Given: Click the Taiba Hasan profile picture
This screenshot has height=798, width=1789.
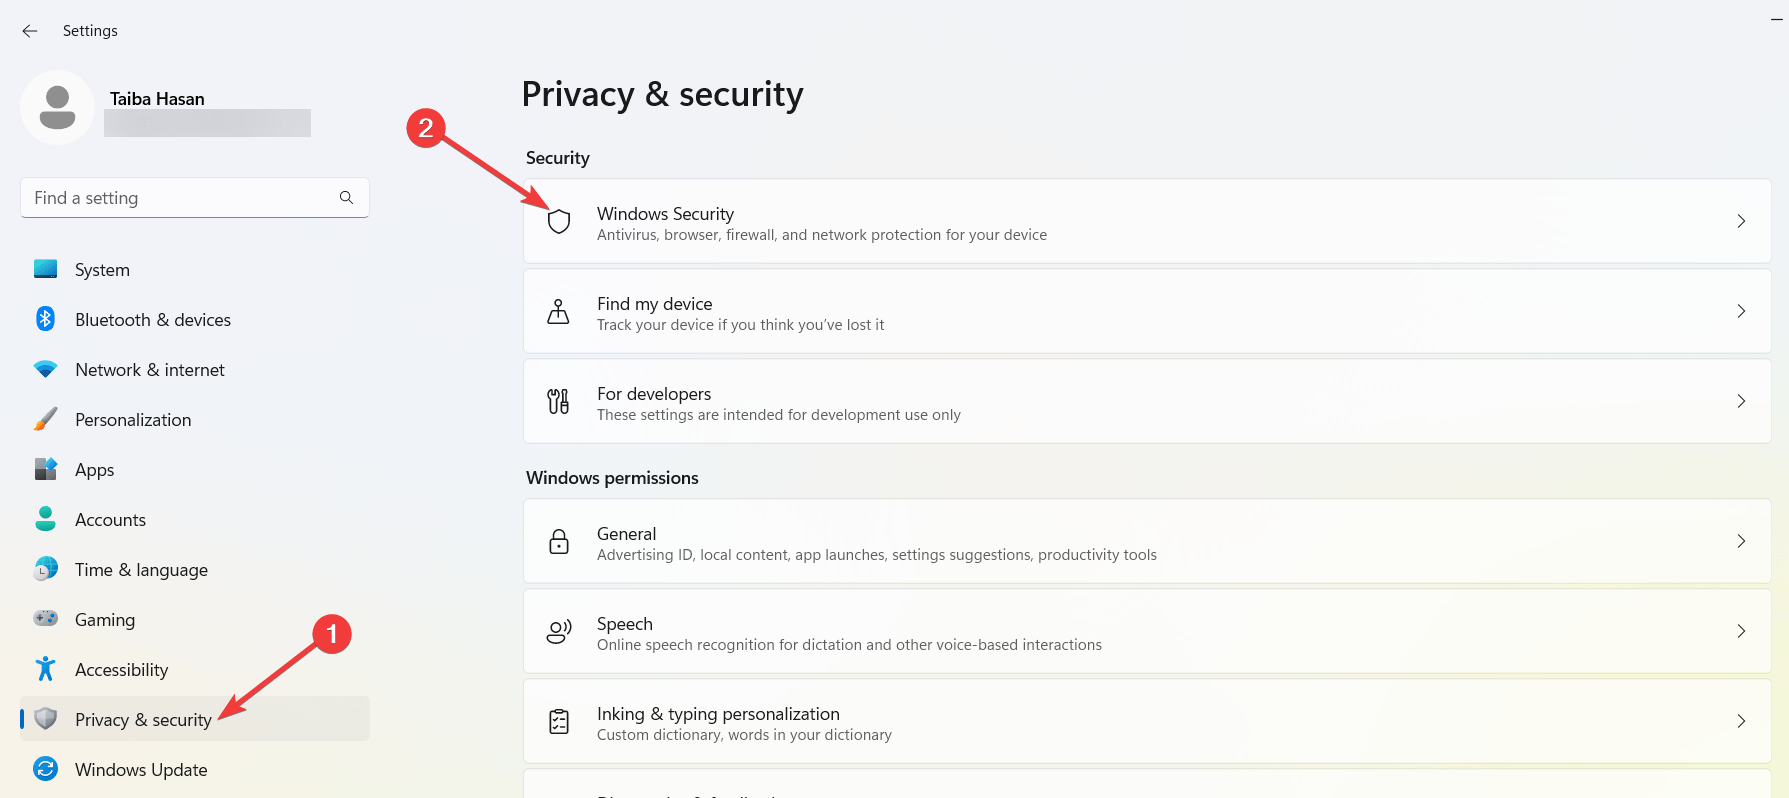Looking at the screenshot, I should (57, 107).
